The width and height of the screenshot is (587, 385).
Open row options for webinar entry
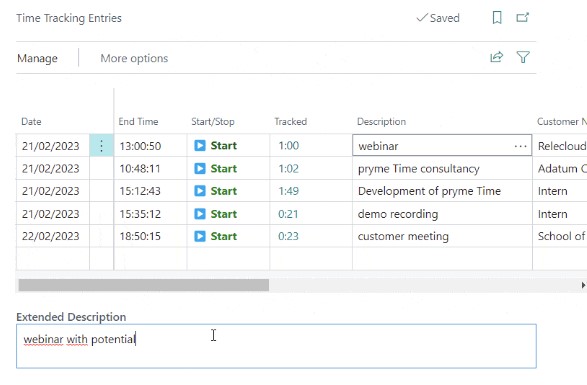point(101,146)
